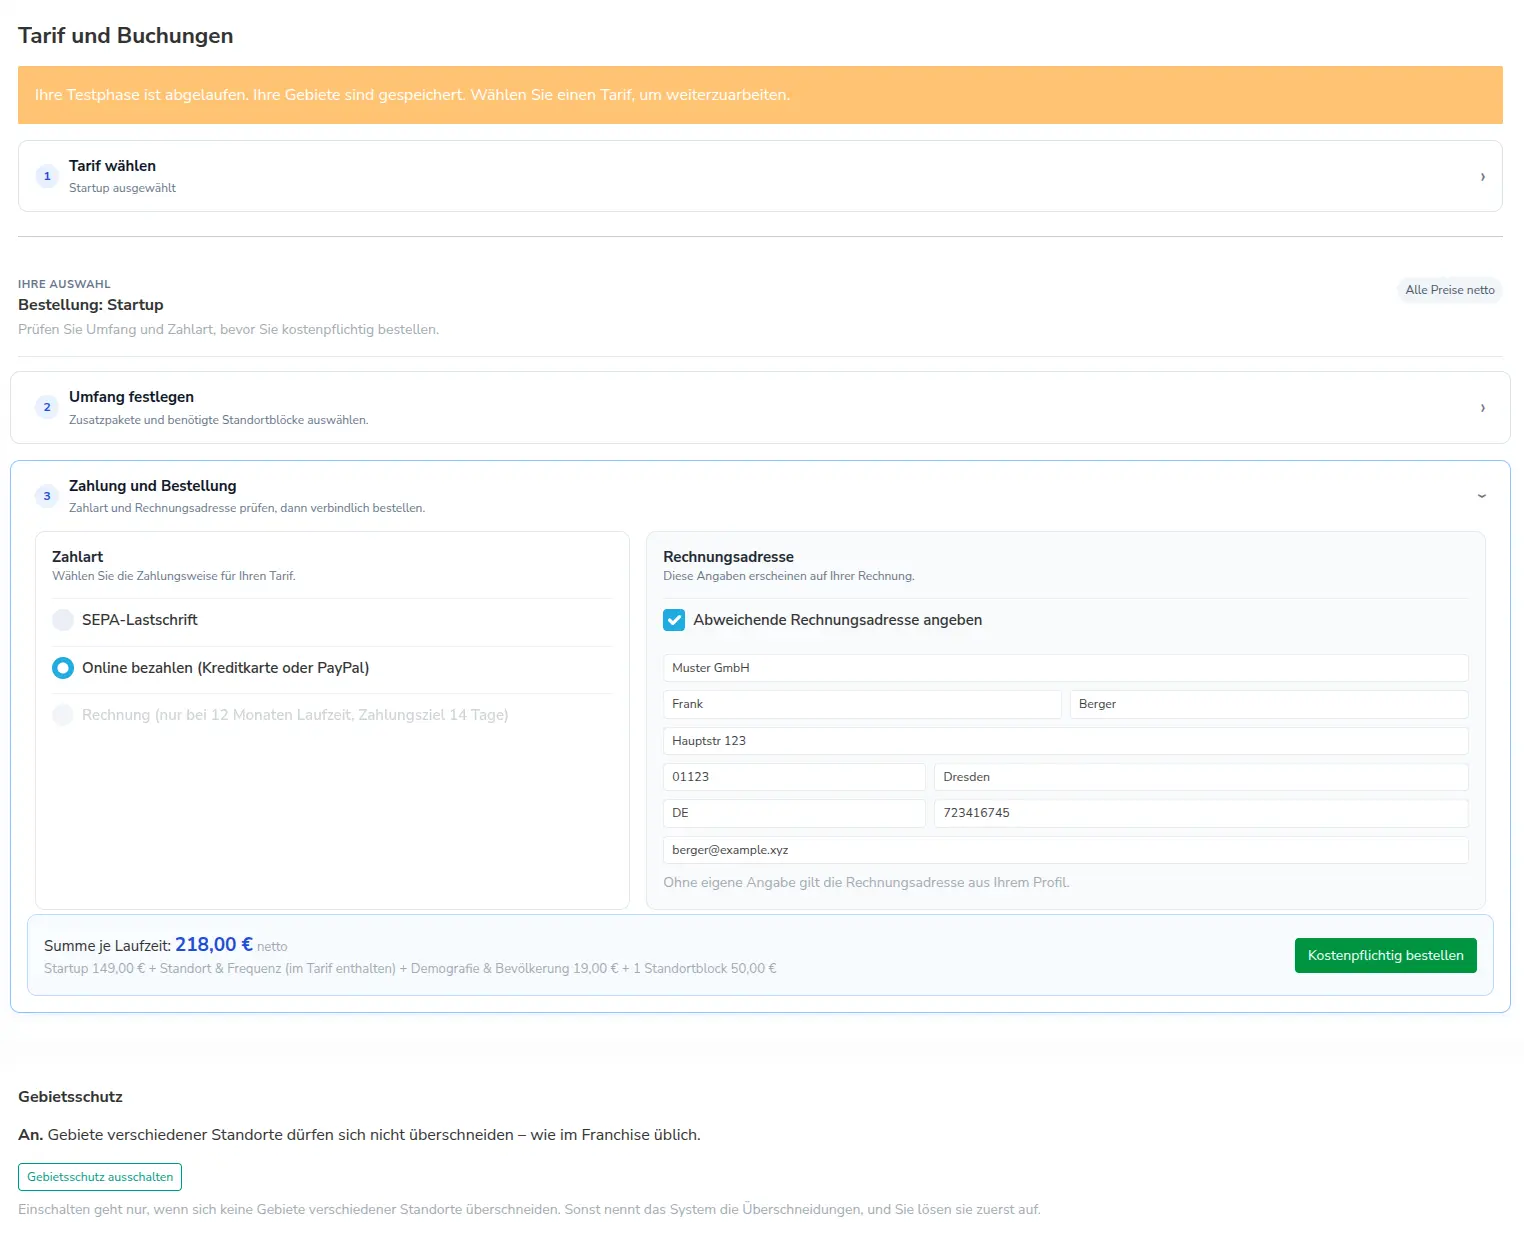Click the Alle Preise netto badge

1450,290
